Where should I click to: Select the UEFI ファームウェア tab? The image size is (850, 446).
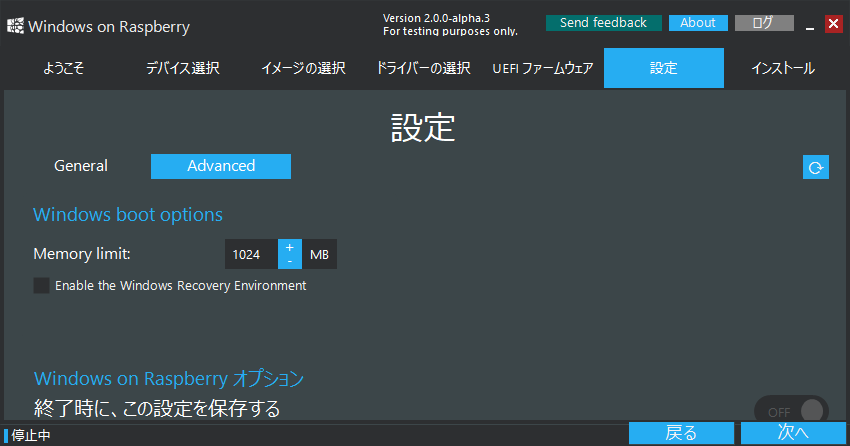pos(543,68)
